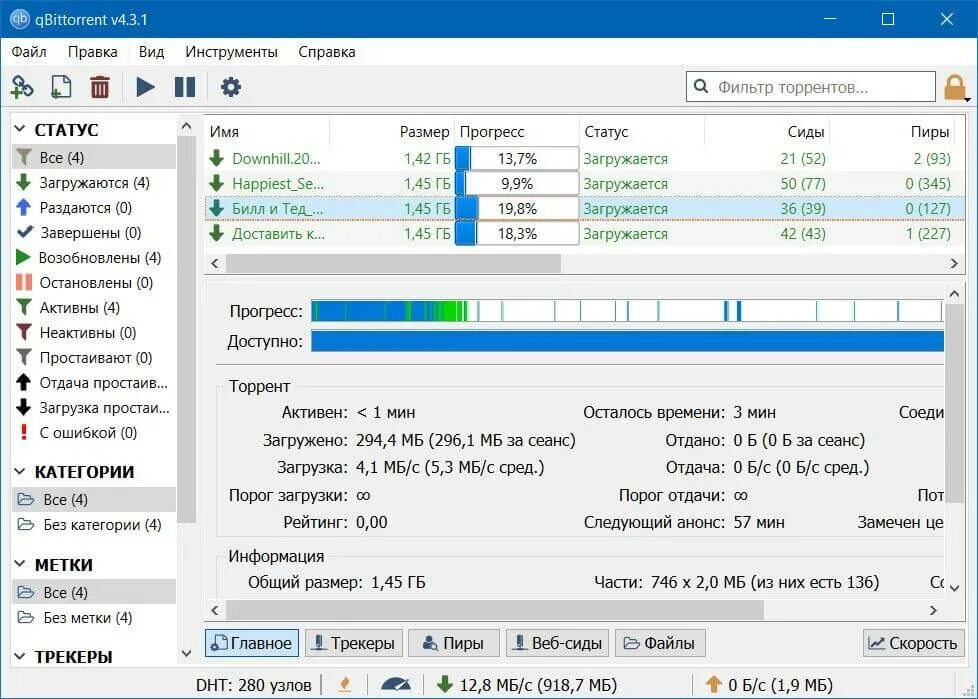Click the orange upload speed arrow in status bar
978x699 pixels.
tap(714, 684)
